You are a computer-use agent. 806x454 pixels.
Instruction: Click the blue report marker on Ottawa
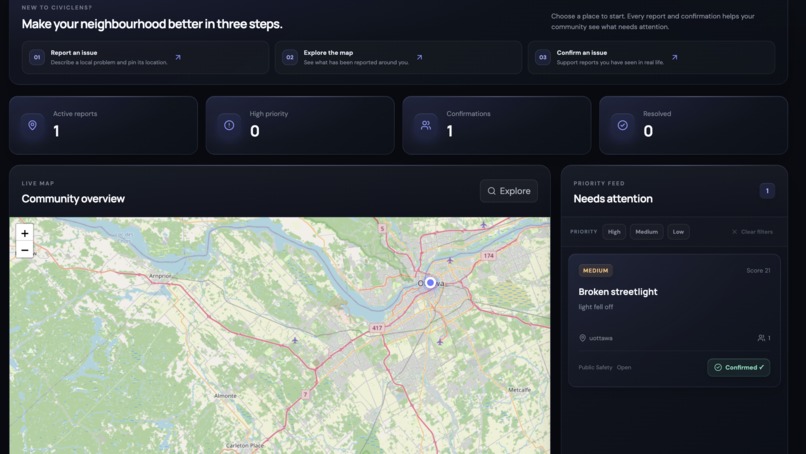pos(430,282)
